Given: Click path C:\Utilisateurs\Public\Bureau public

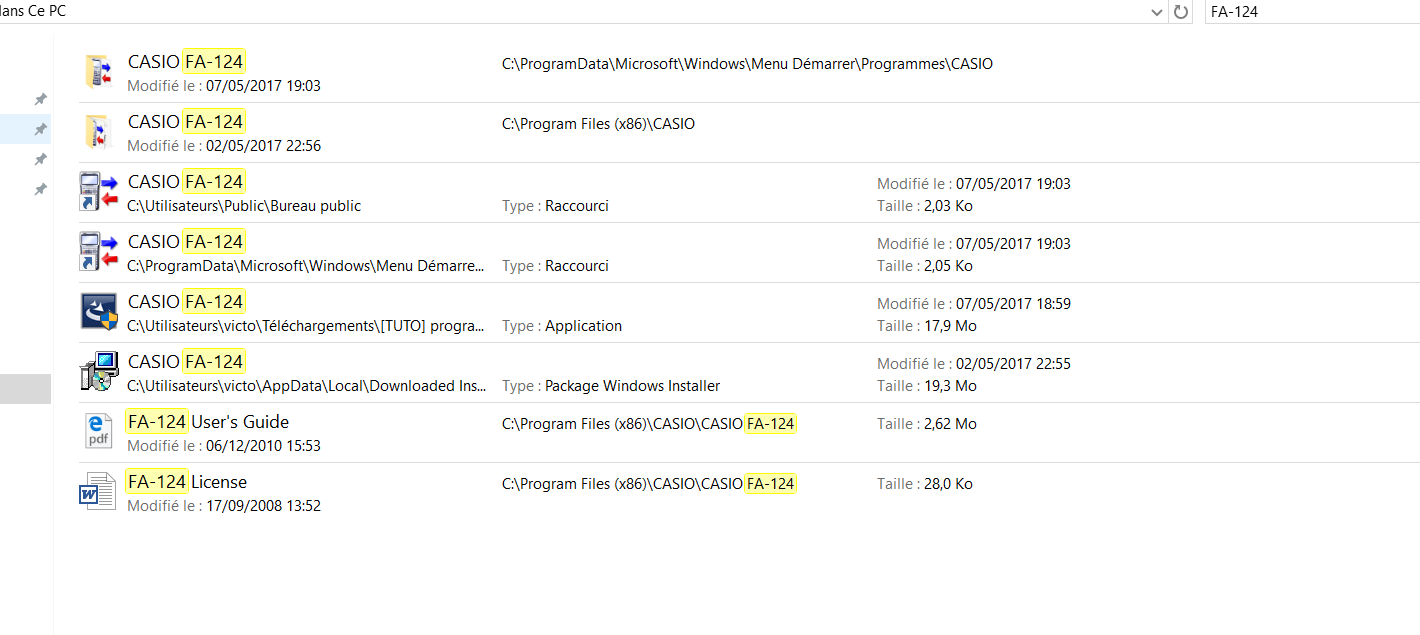Looking at the screenshot, I should point(244,206).
